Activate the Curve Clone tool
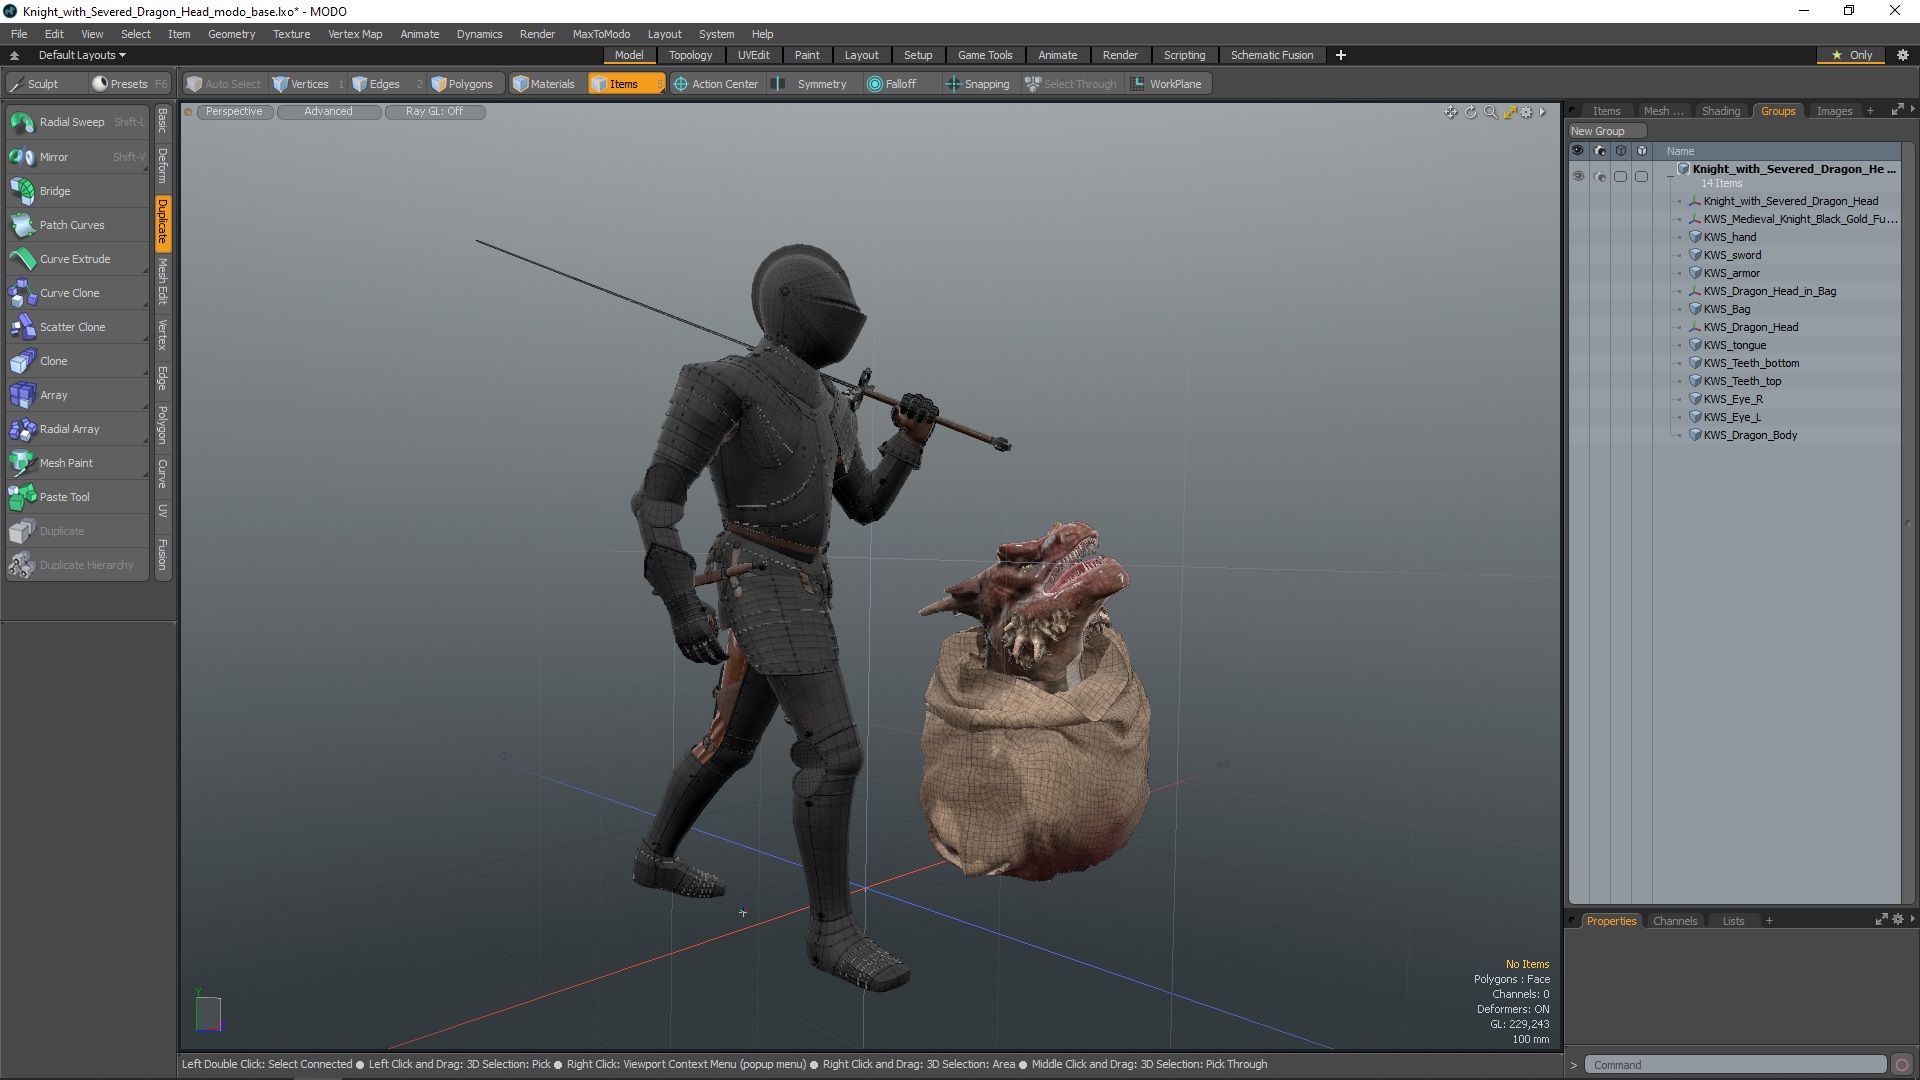 point(77,293)
